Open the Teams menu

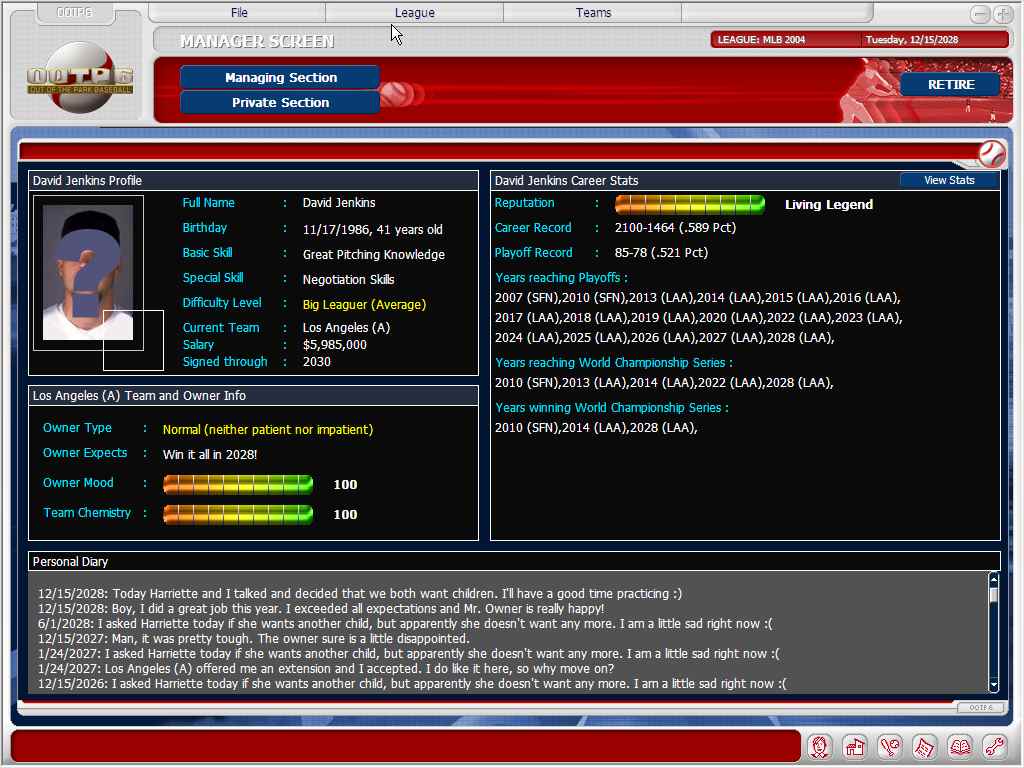tap(593, 13)
